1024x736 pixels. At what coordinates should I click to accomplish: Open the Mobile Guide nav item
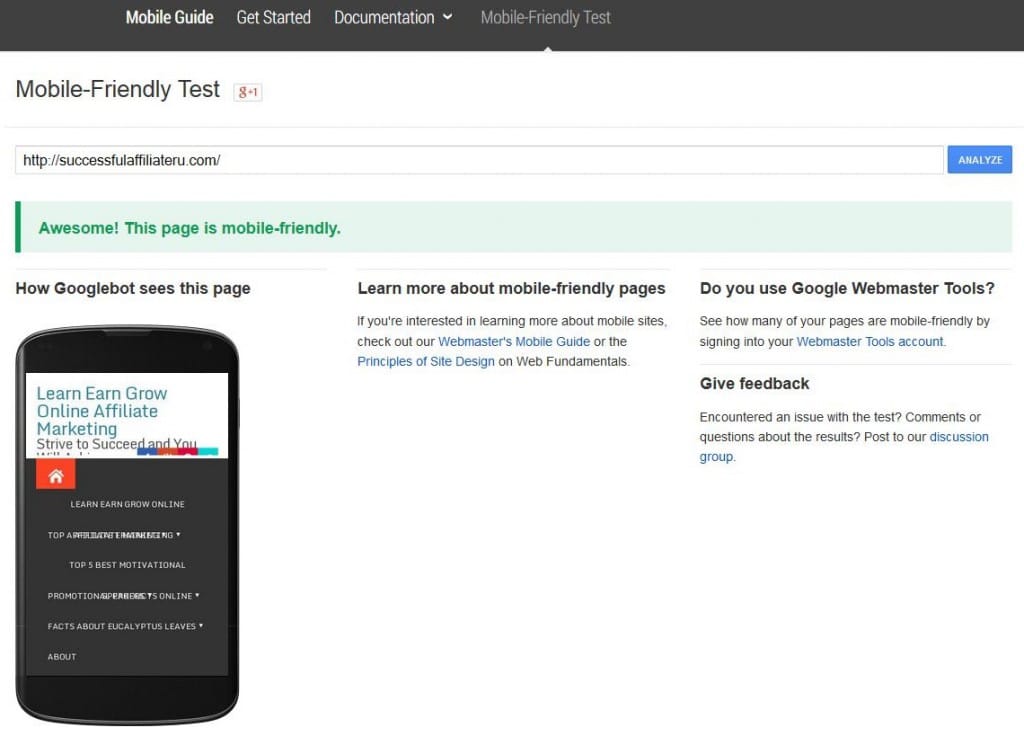coord(169,18)
